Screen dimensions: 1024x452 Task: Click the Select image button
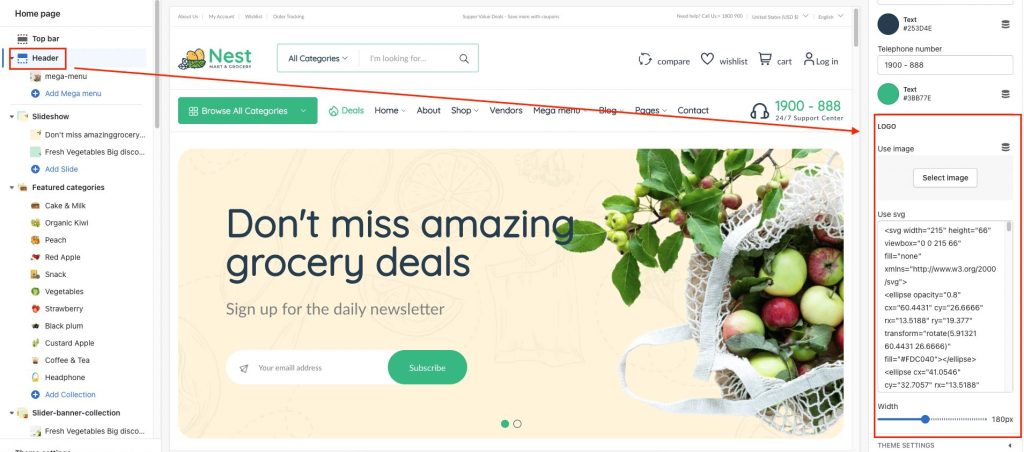[945, 178]
